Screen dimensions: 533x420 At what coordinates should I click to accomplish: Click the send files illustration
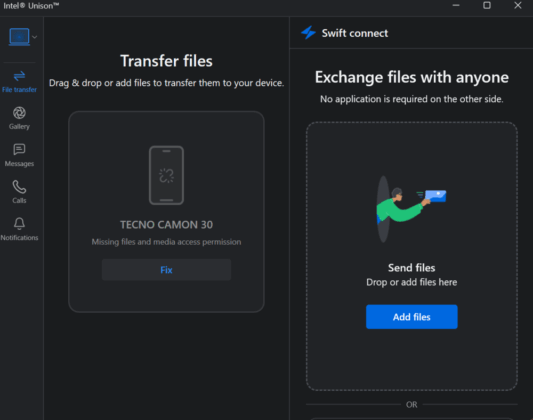pyautogui.click(x=411, y=209)
